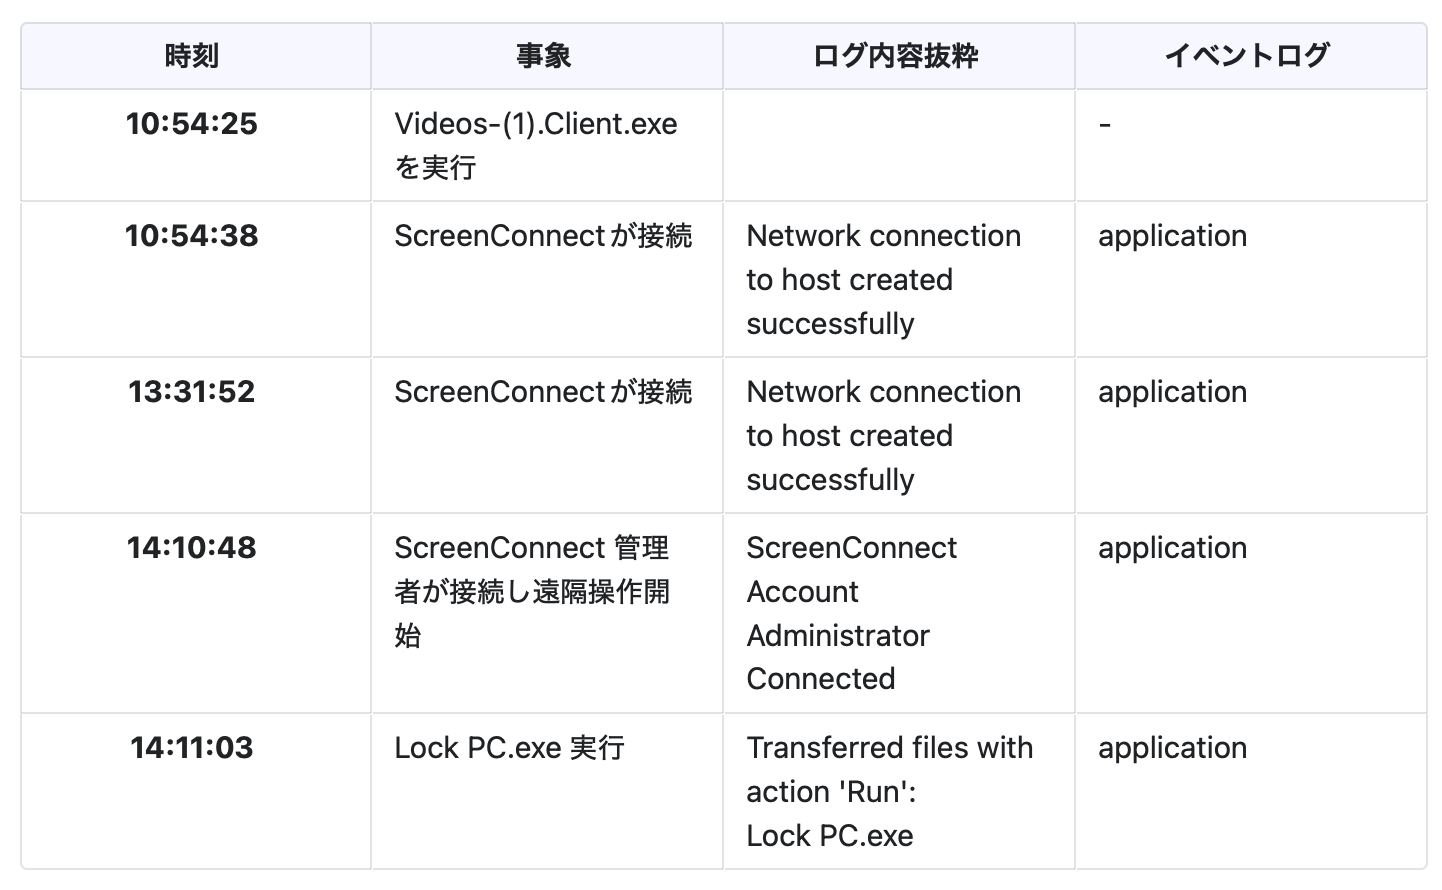Click application cell in the 14:10:48 row
The image size is (1442, 890).
[1172, 548]
